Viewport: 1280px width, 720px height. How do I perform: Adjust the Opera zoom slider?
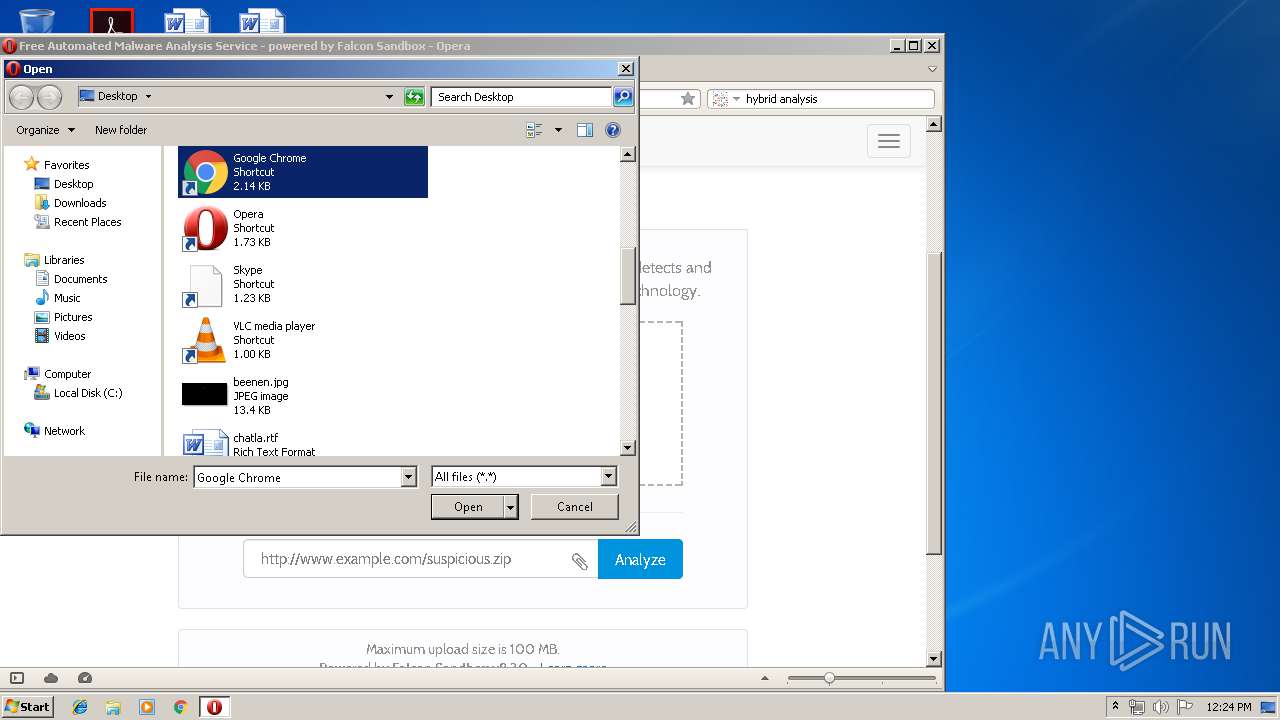click(x=829, y=678)
